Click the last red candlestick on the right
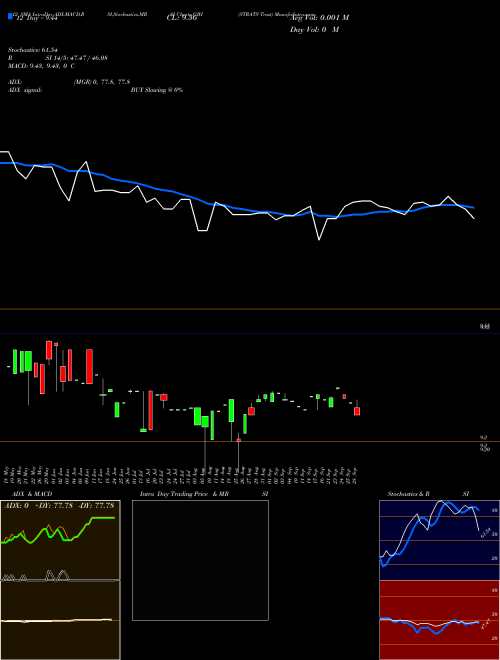The image size is (500, 660). point(357,411)
